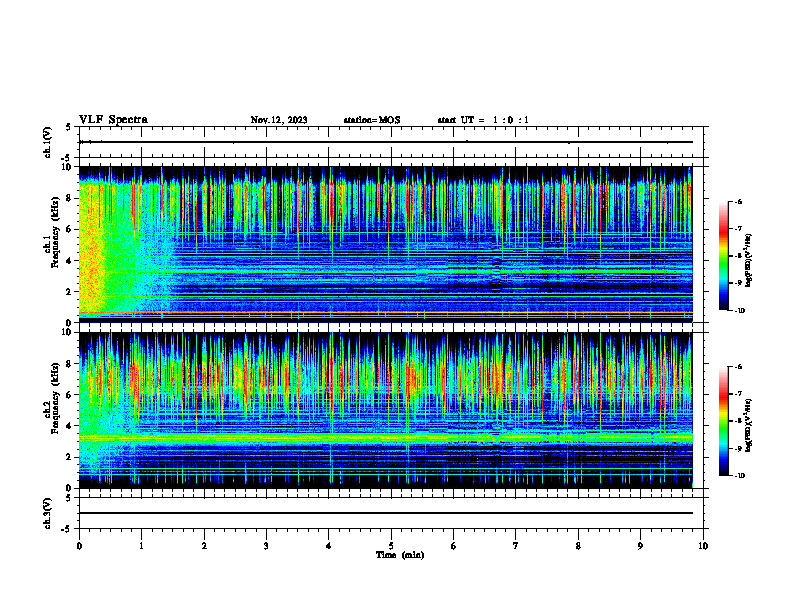Click time axis tick label "8"

[578, 546]
